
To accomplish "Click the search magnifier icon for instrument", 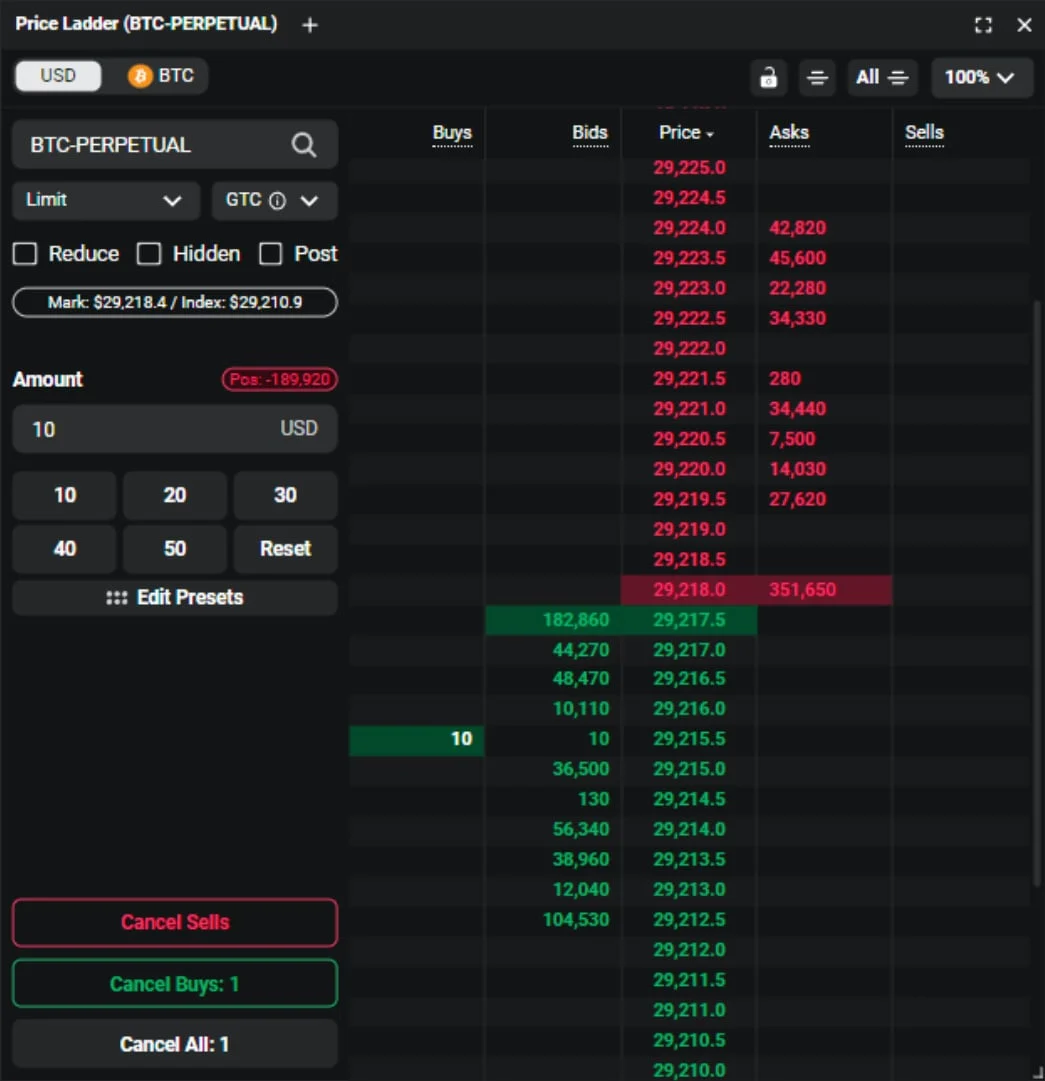I will pos(304,145).
